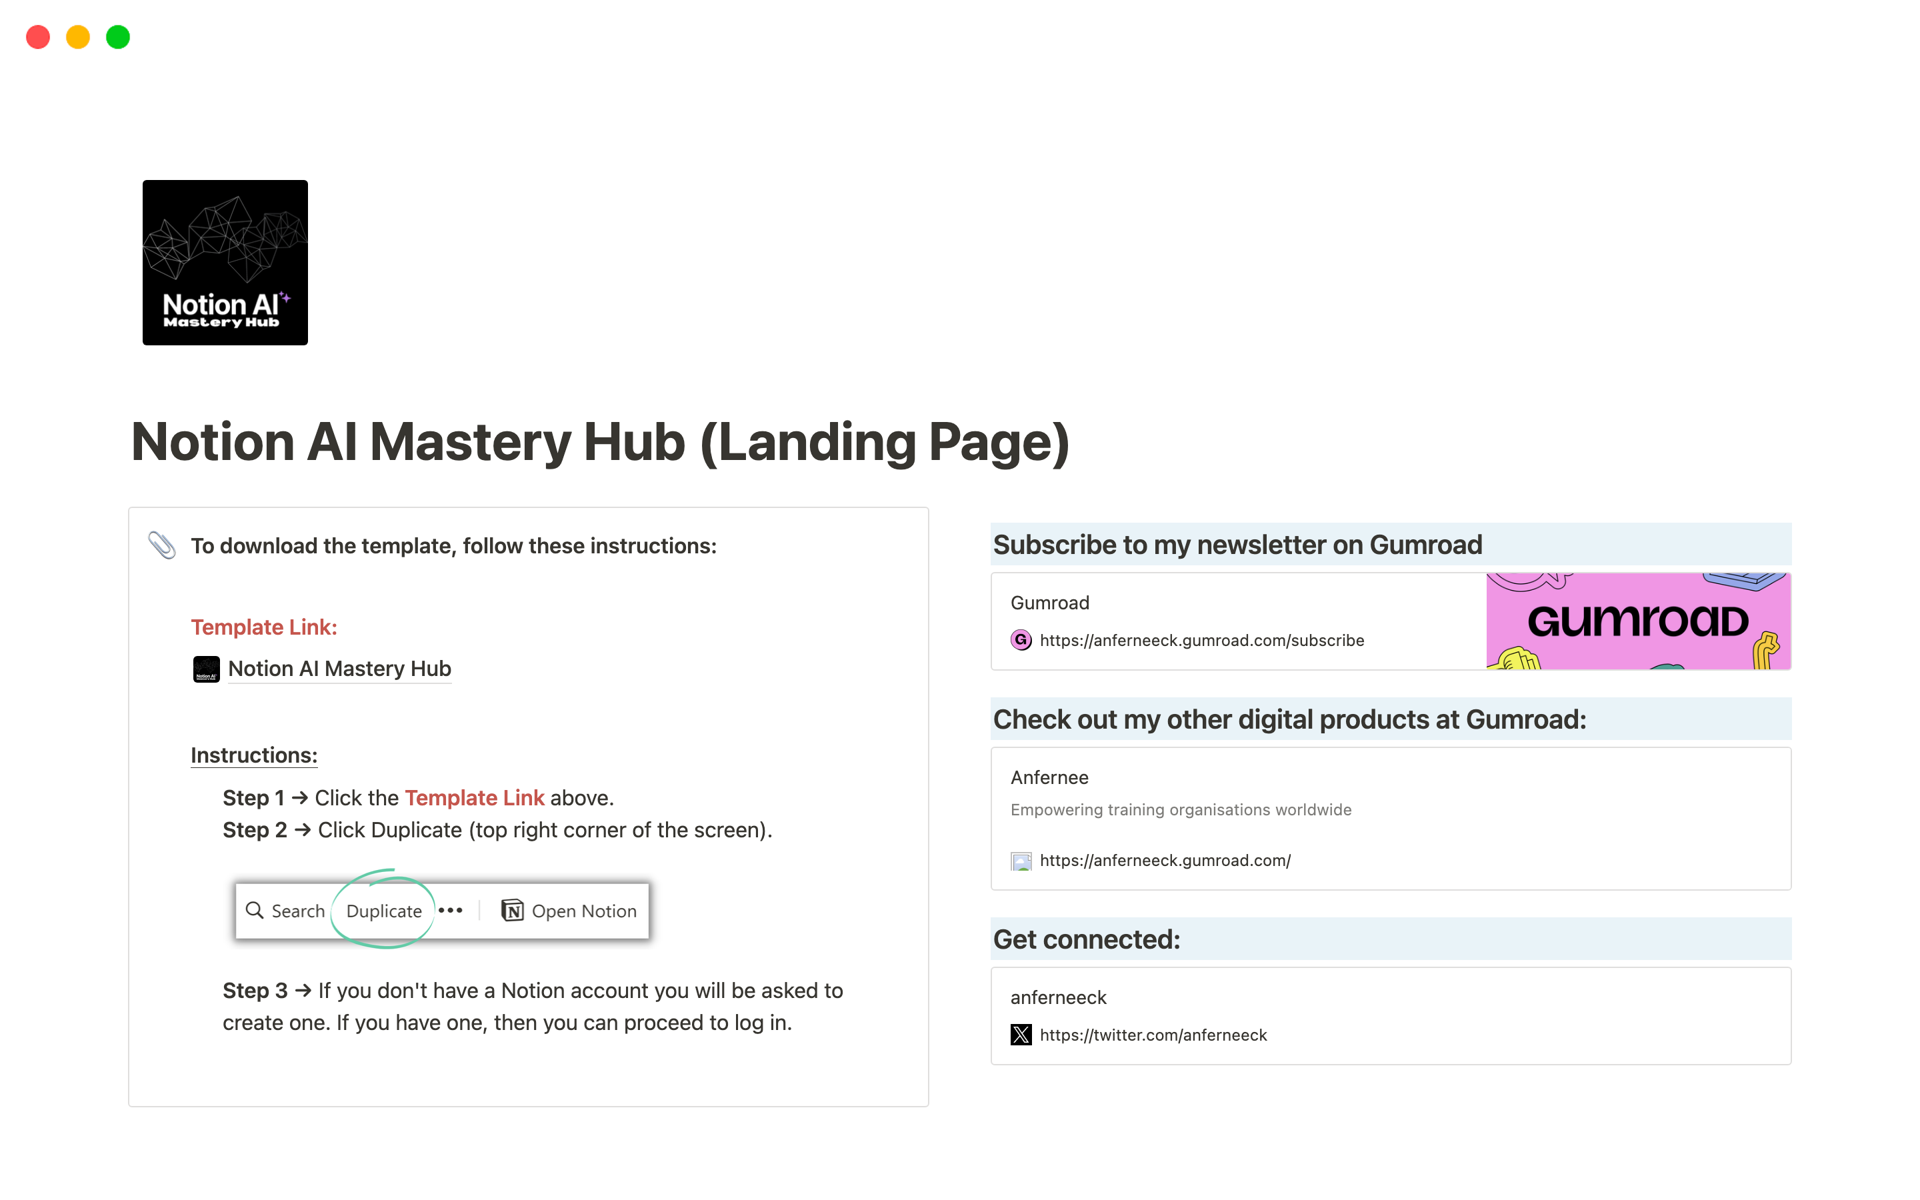The width and height of the screenshot is (1920, 1200).
Task: Click the page title Notion AI Mastery Hub
Action: pos(600,442)
